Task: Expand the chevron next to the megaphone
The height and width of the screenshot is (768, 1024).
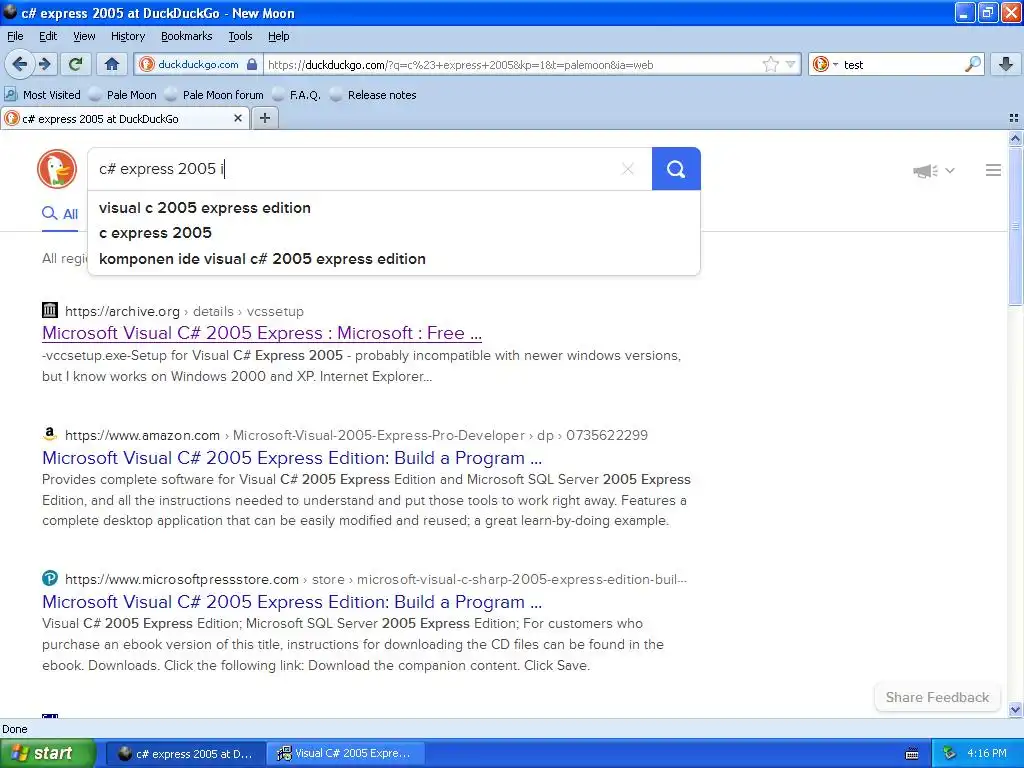Action: [950, 170]
